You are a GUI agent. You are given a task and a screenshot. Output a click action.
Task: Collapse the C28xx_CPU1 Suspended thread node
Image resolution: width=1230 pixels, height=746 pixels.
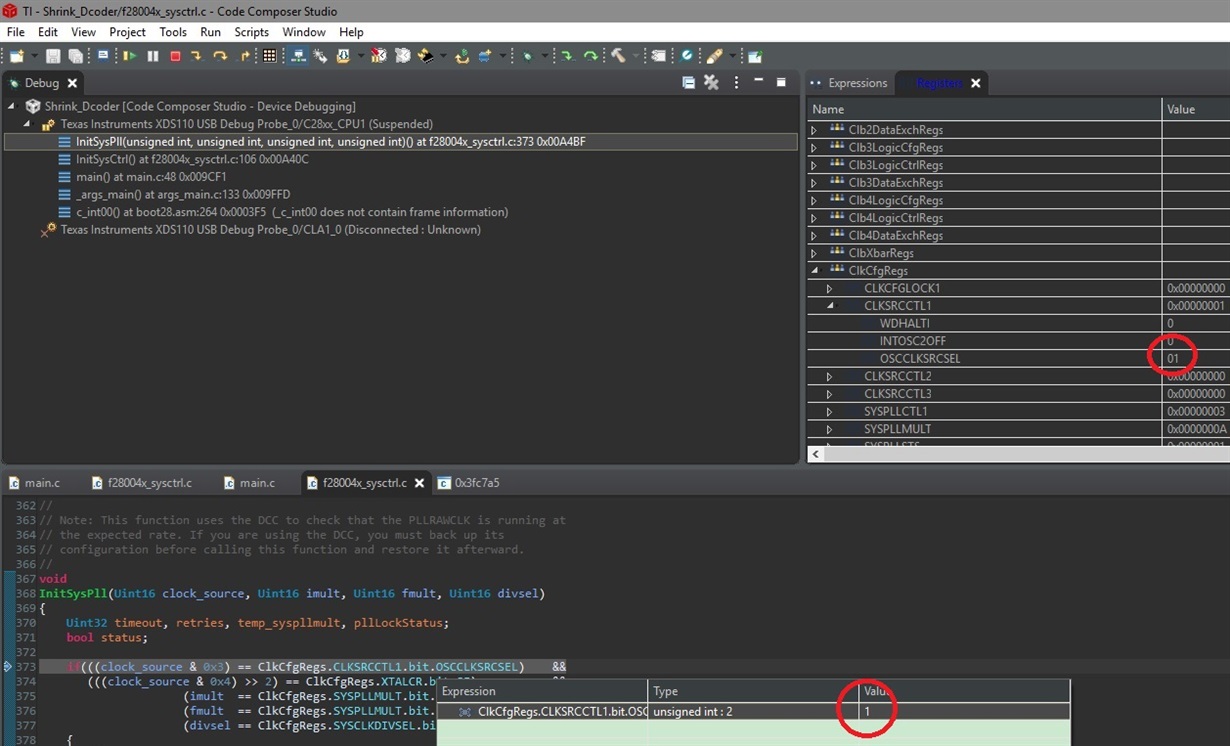tap(28, 124)
